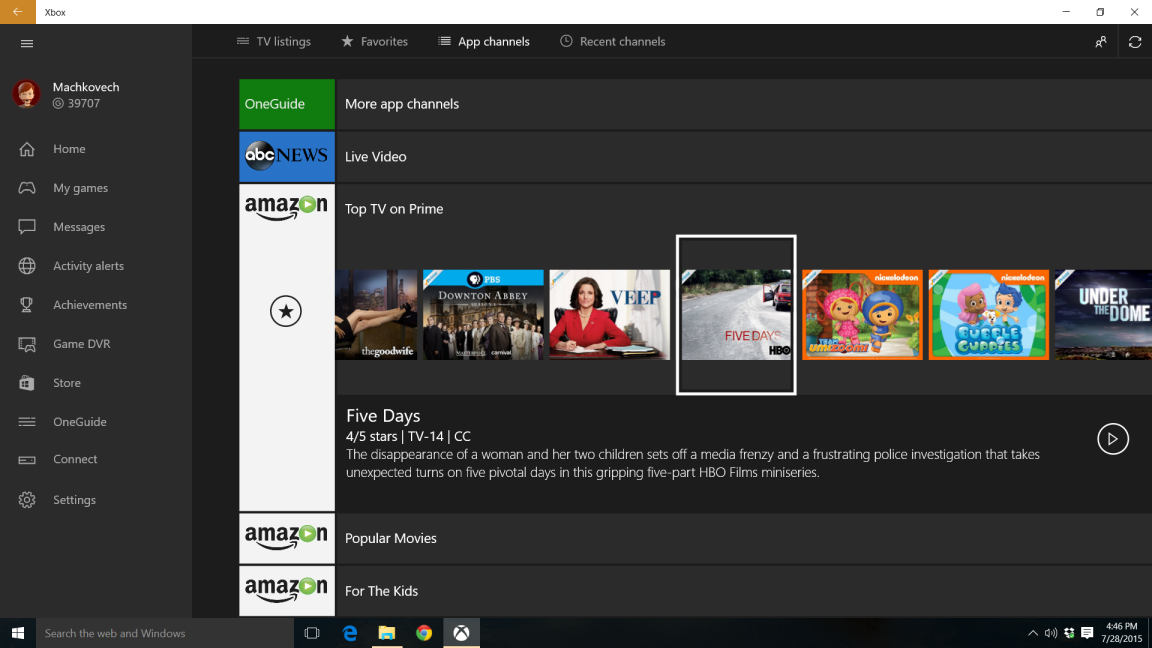Switch to the Favorites tab

tap(375, 41)
